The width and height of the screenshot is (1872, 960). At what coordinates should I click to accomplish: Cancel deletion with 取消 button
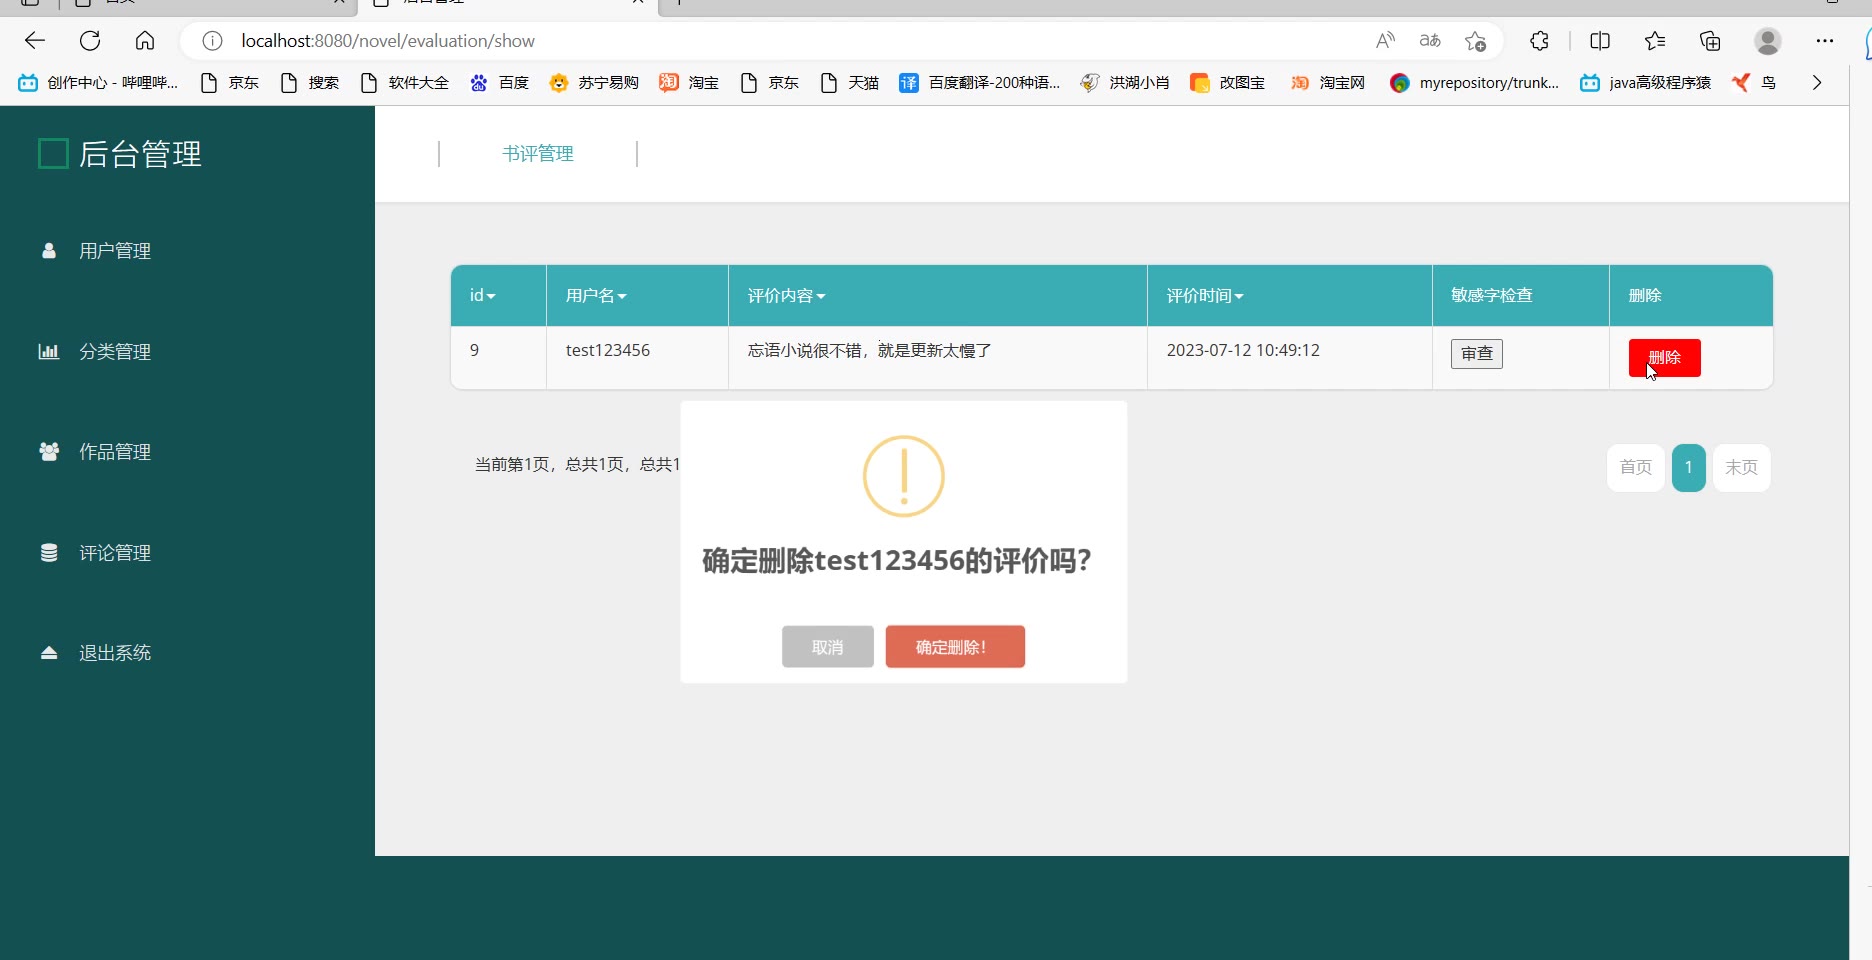tap(828, 647)
